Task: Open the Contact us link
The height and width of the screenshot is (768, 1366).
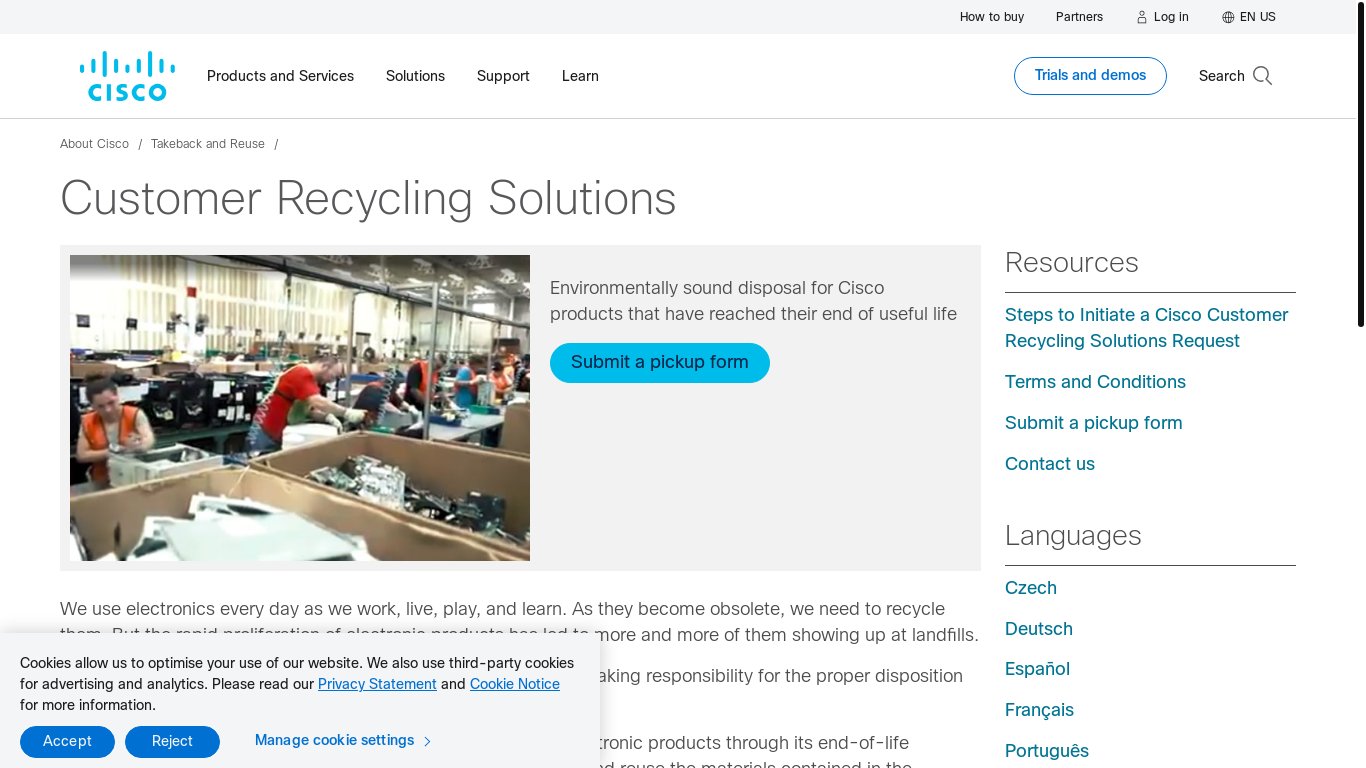Action: pyautogui.click(x=1050, y=464)
